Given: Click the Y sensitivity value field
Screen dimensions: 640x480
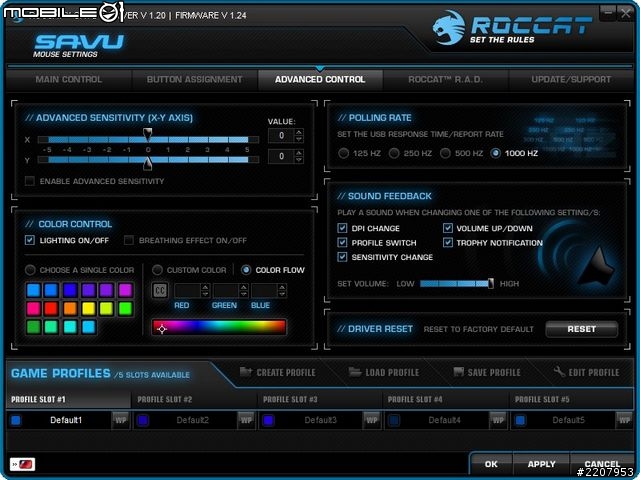Looking at the screenshot, I should coord(281,156).
